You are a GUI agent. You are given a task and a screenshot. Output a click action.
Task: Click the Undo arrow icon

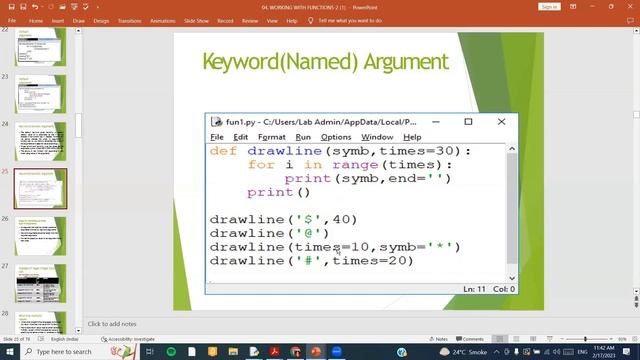[35, 7]
